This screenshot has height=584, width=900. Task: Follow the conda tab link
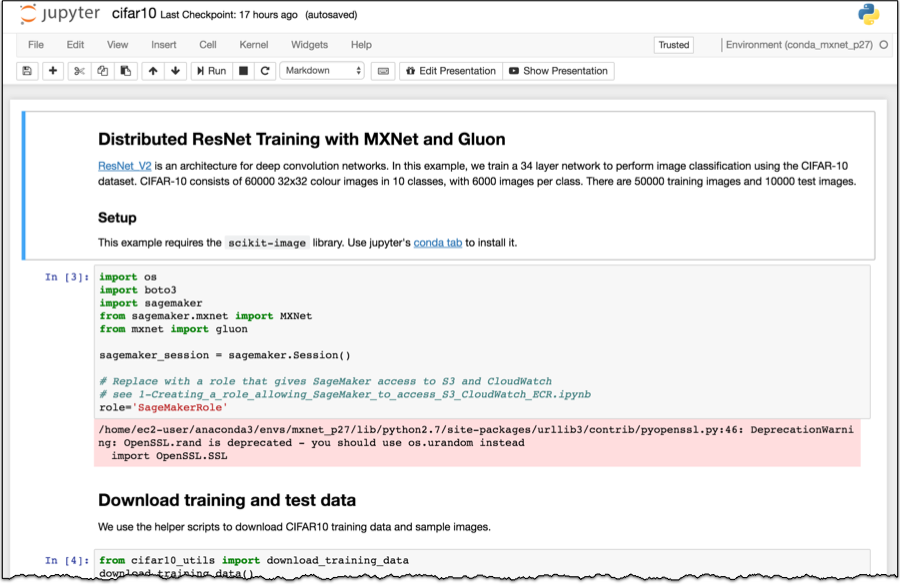pyautogui.click(x=437, y=242)
